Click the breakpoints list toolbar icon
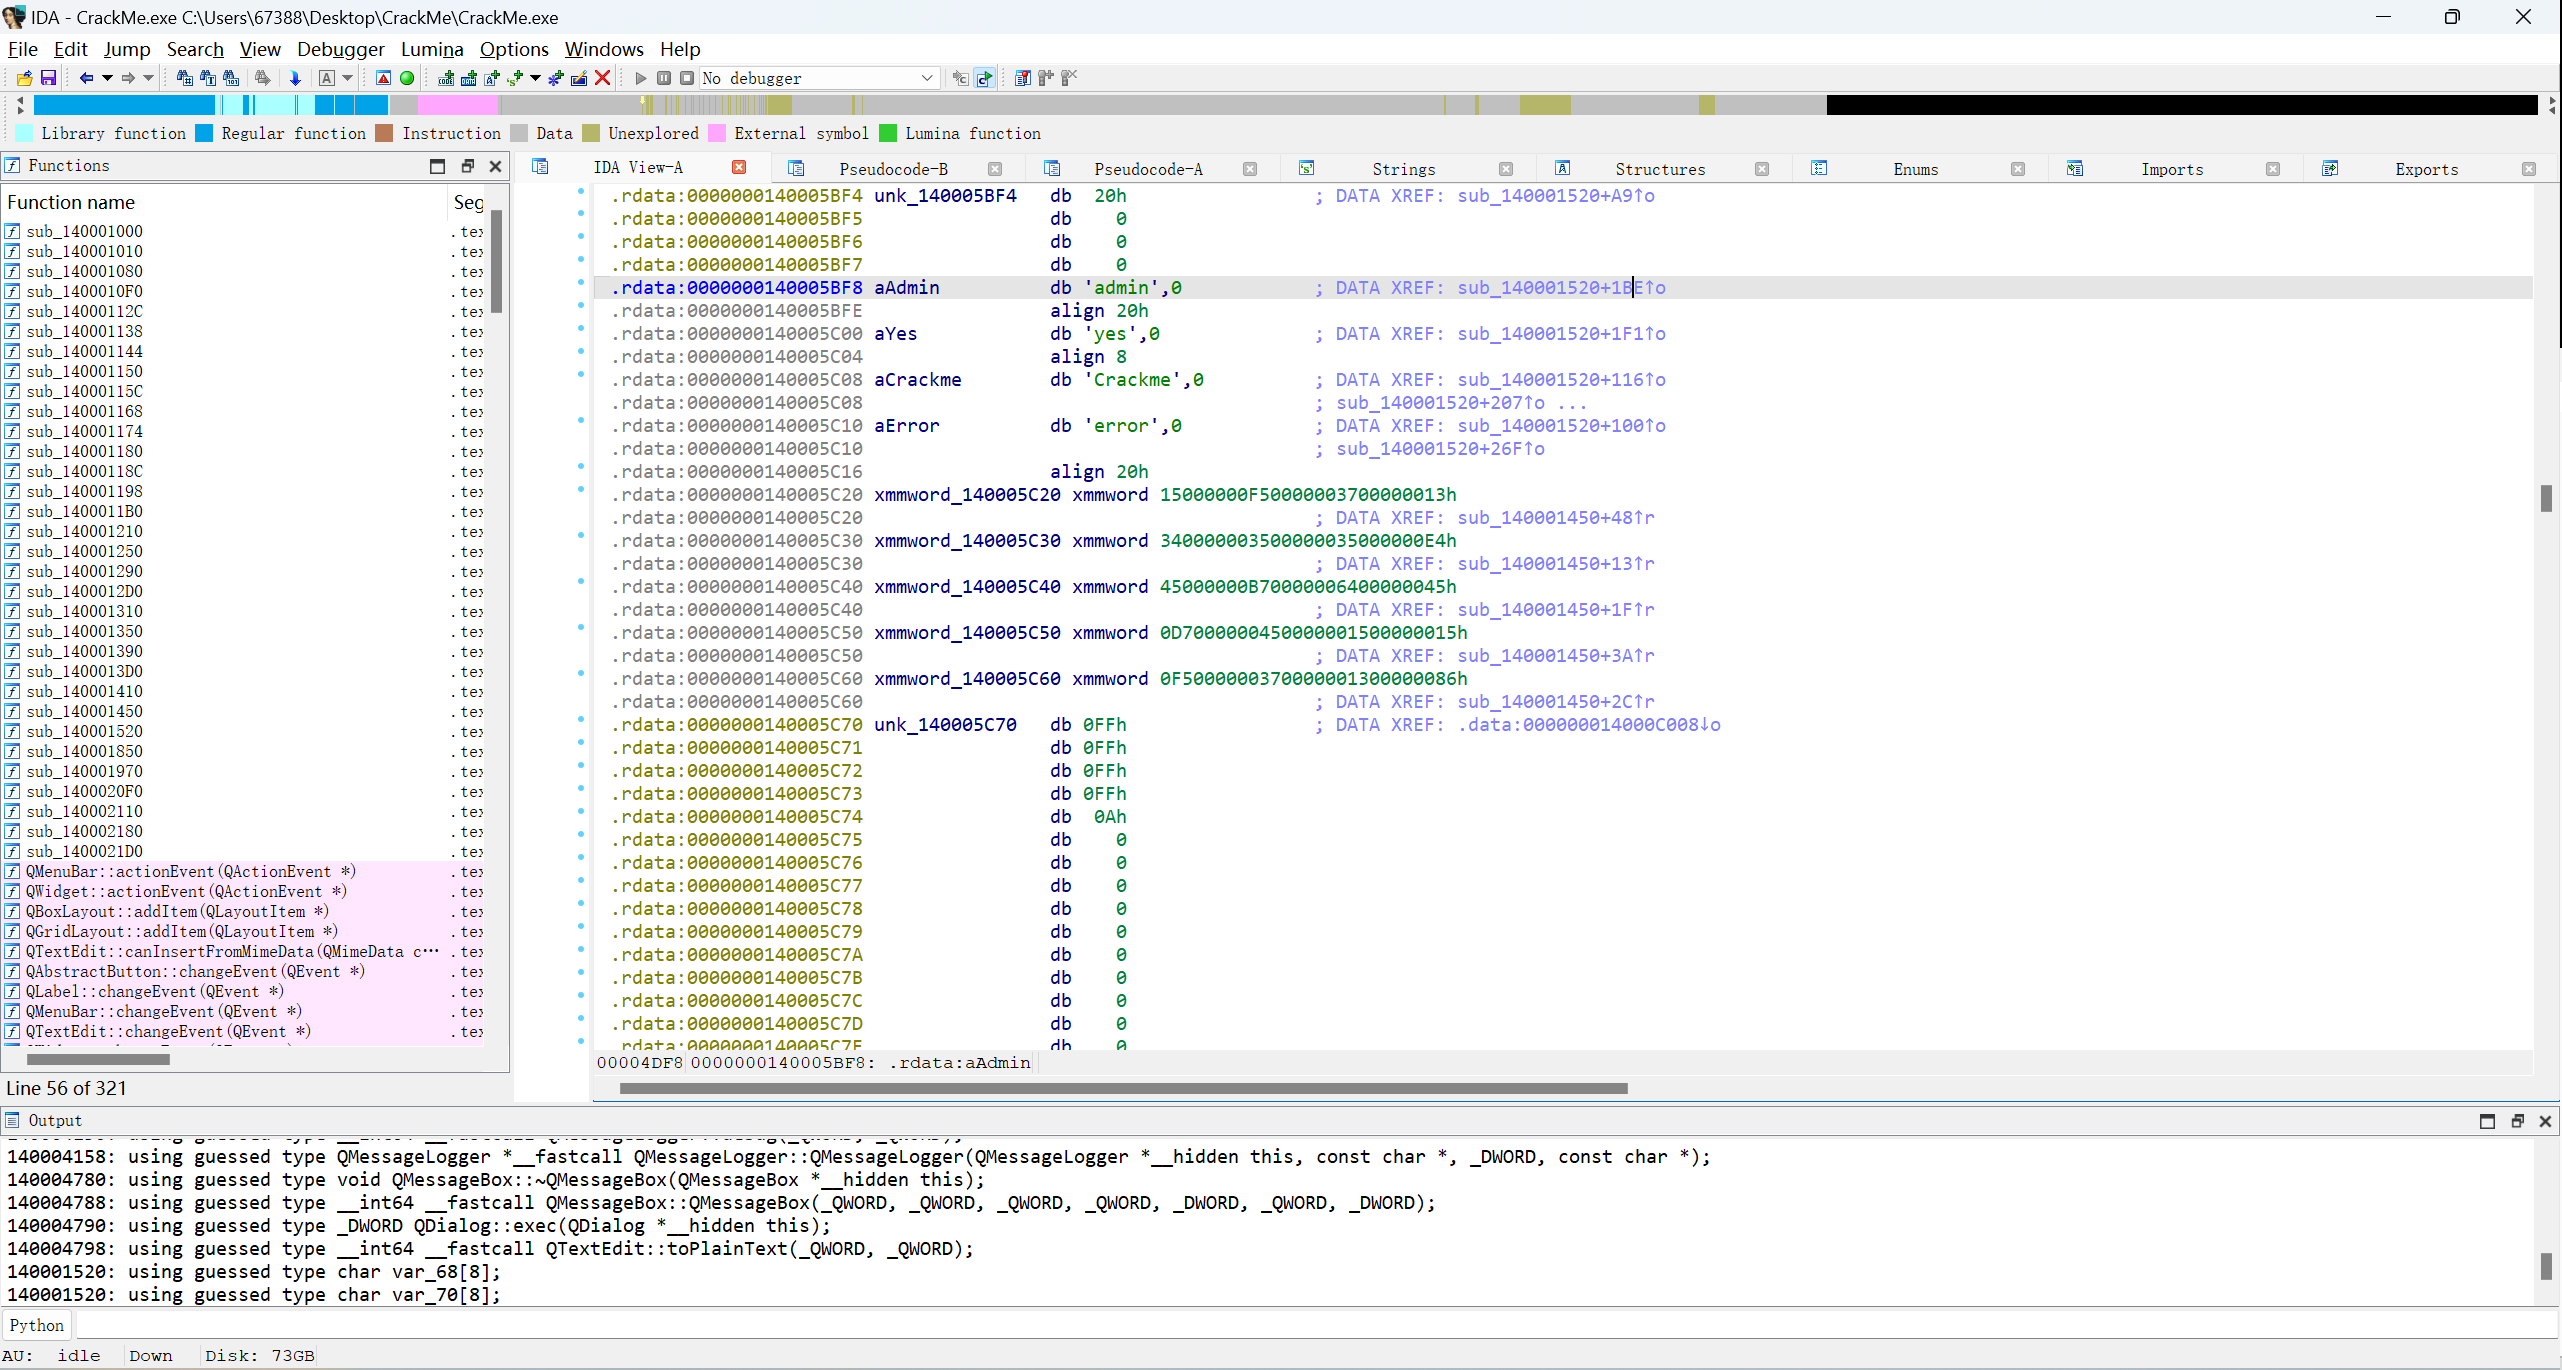The image size is (2562, 1370). (x=1022, y=78)
